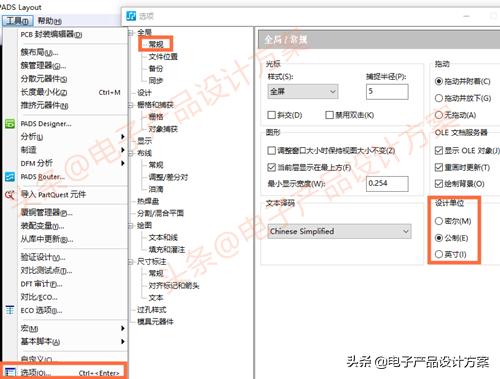Image resolution: width=500 pixels, height=379 pixels.
Task: Collapse the 绘图 tree node
Action: pos(131,226)
